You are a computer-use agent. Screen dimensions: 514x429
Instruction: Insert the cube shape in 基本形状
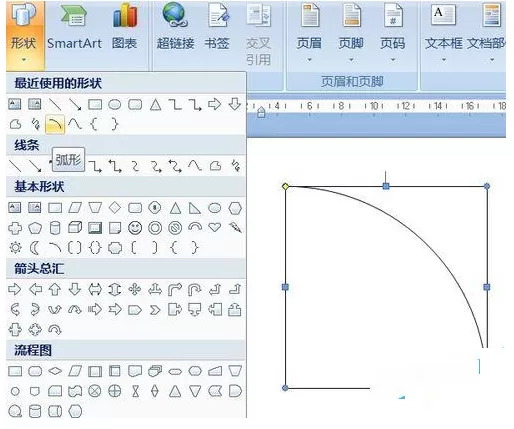pos(75,228)
